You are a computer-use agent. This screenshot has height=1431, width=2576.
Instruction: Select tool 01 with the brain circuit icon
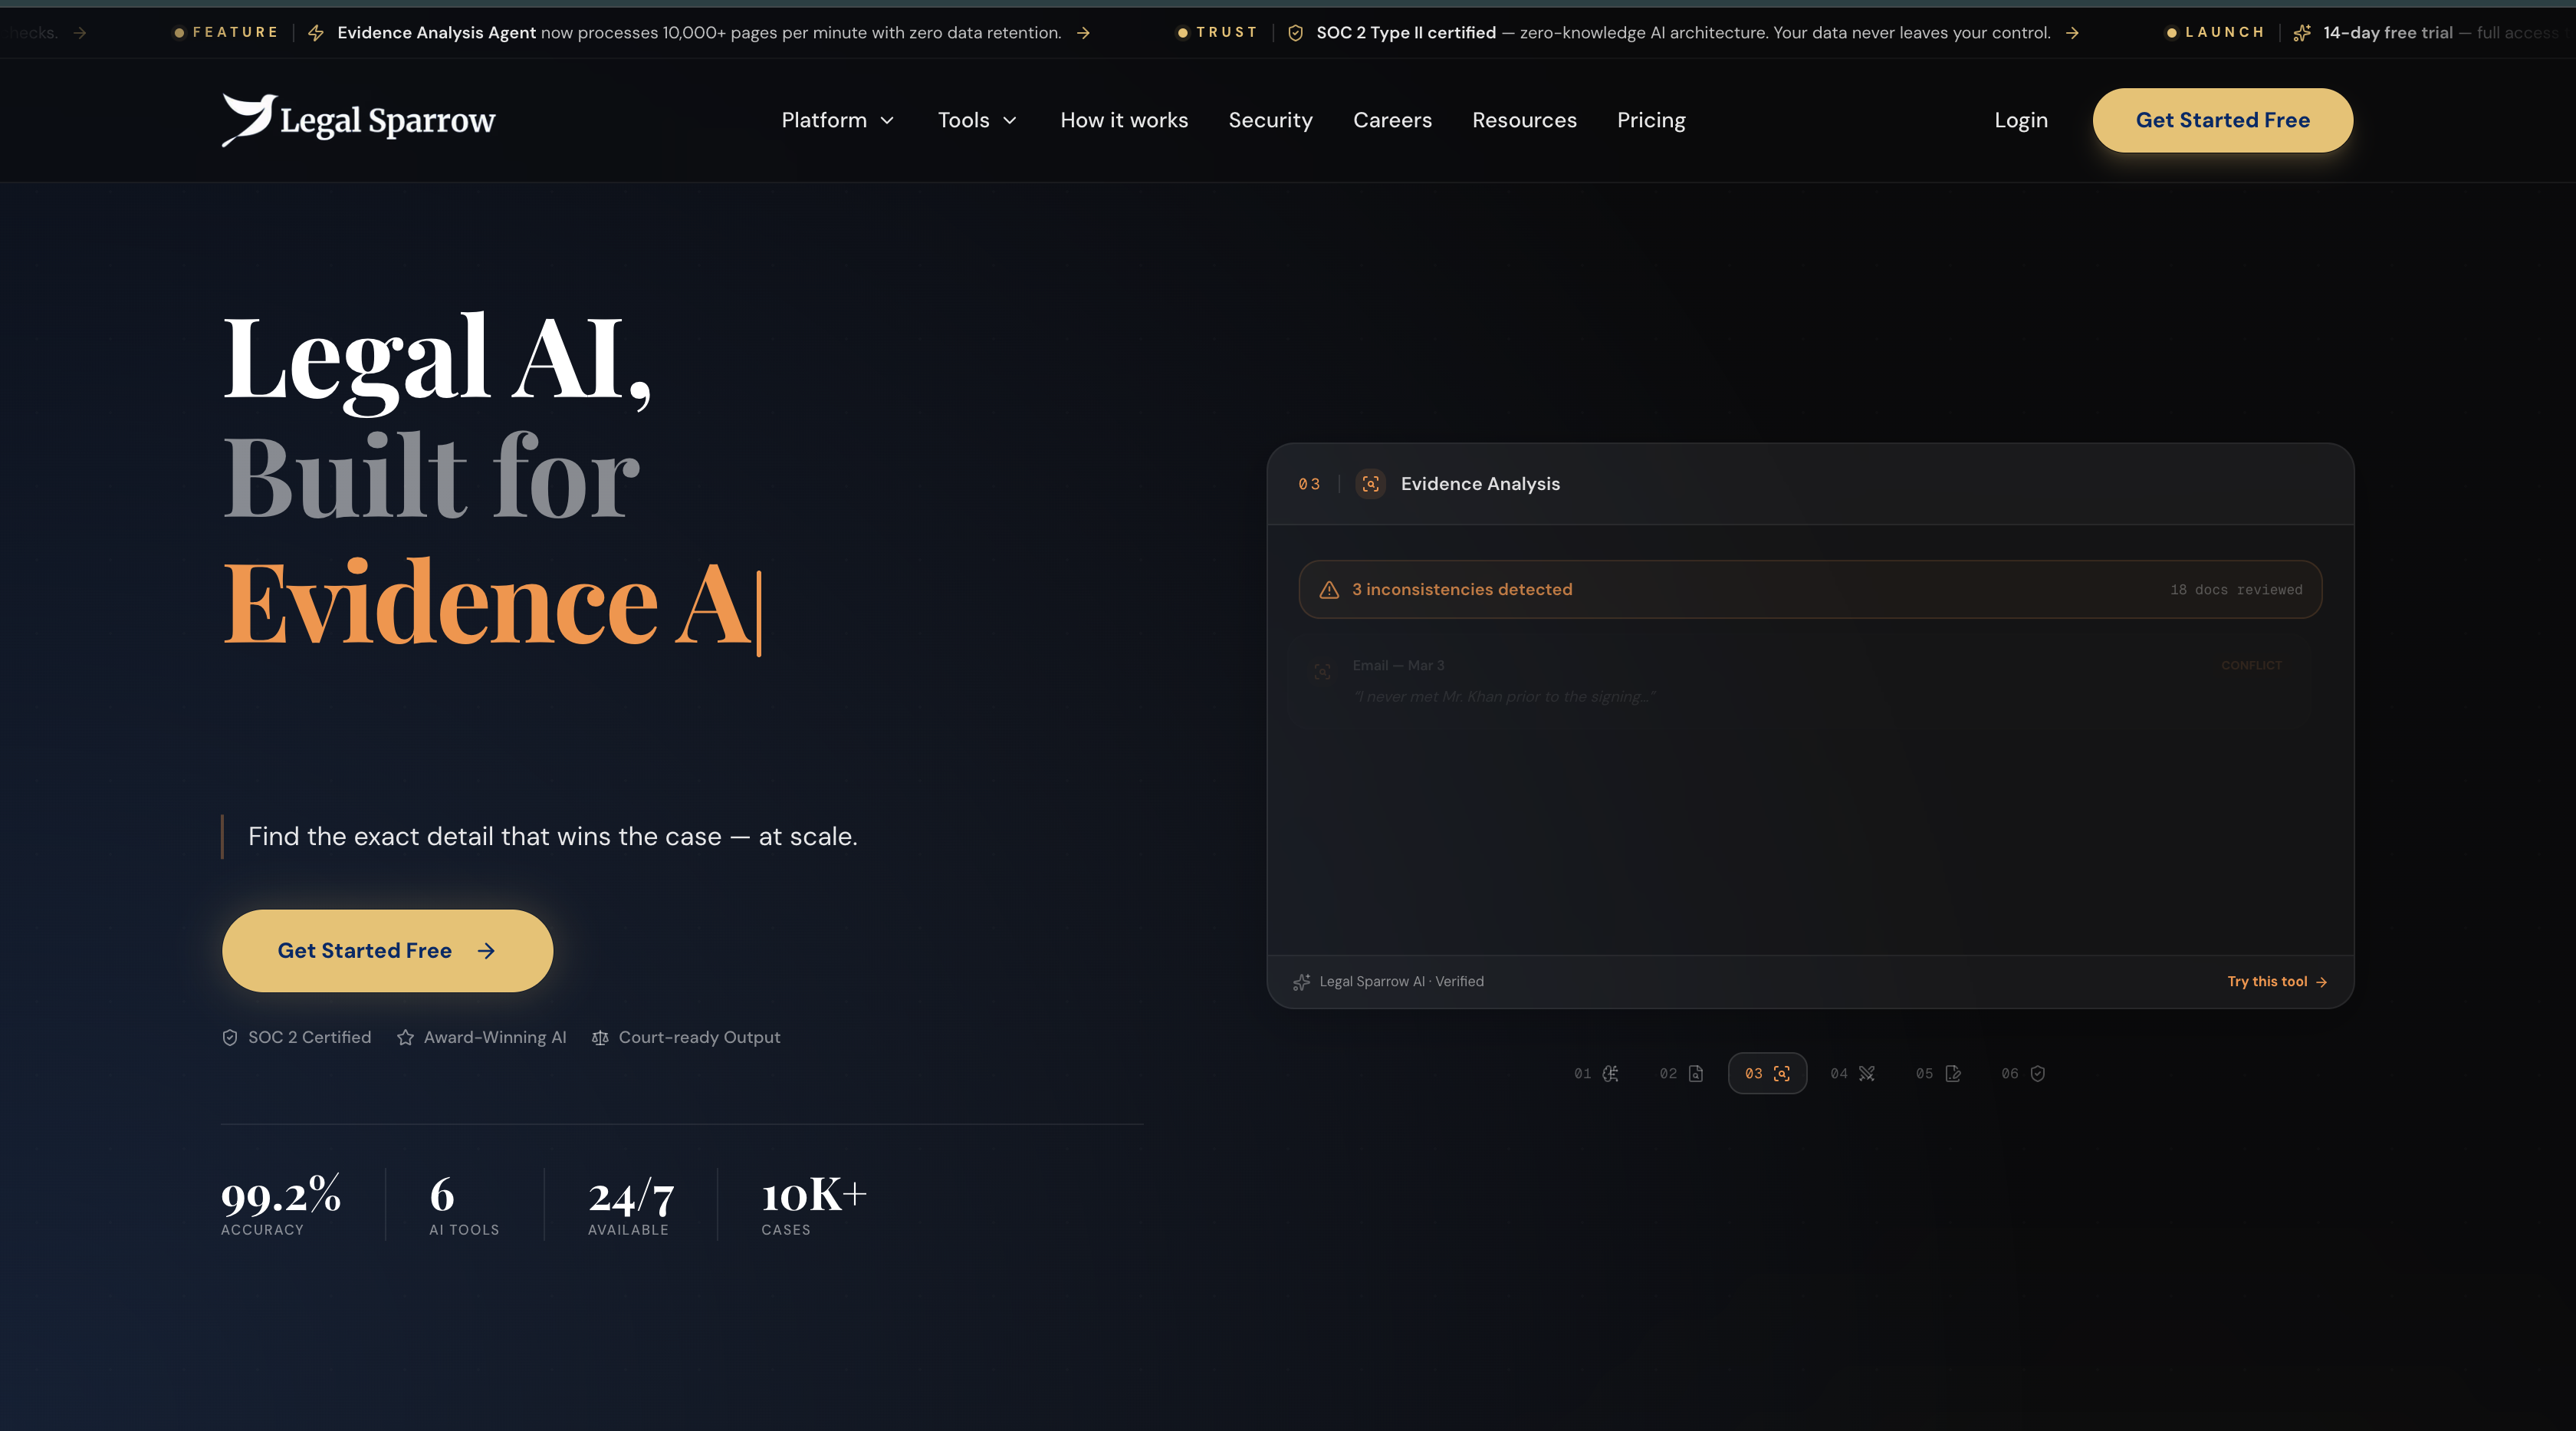1596,1074
